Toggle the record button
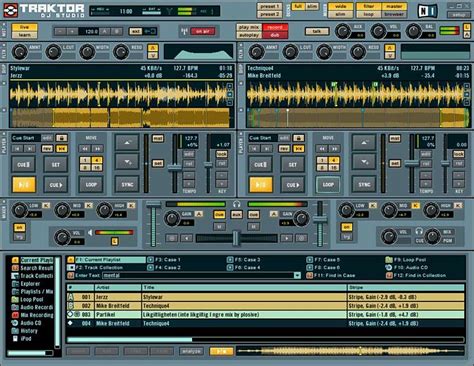The image size is (474, 366). point(275,27)
